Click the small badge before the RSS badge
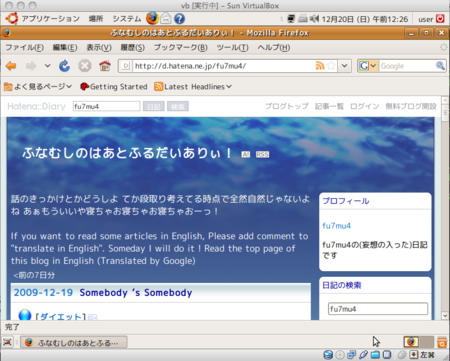450x361 pixels. (x=246, y=154)
